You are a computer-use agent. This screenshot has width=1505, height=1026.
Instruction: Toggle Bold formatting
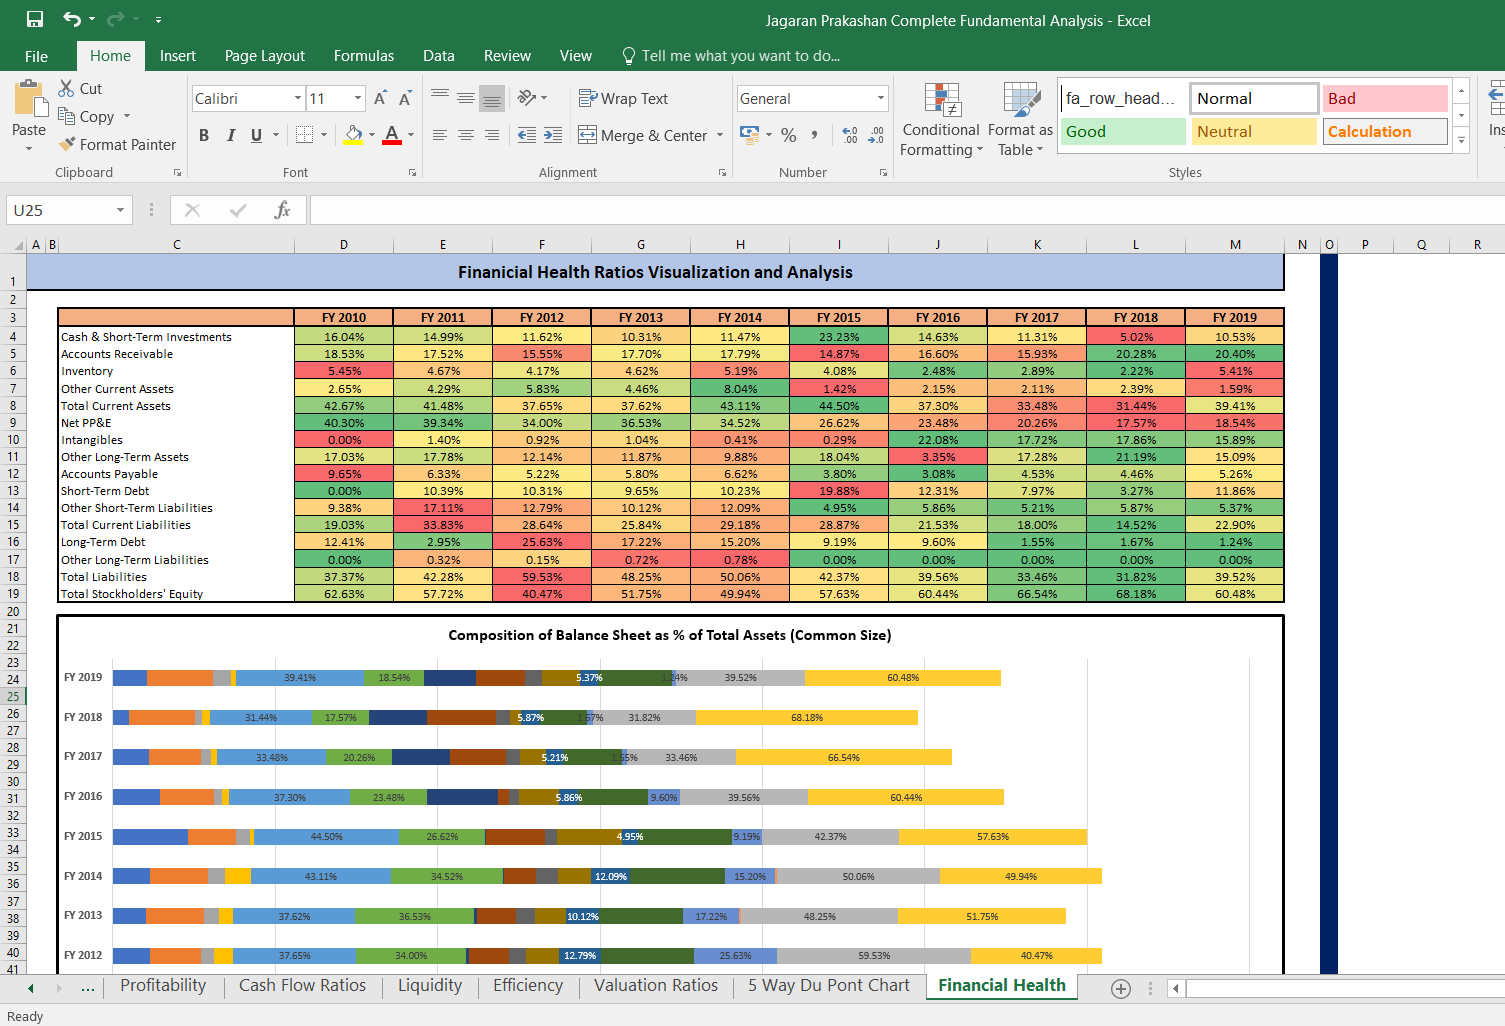coord(204,135)
